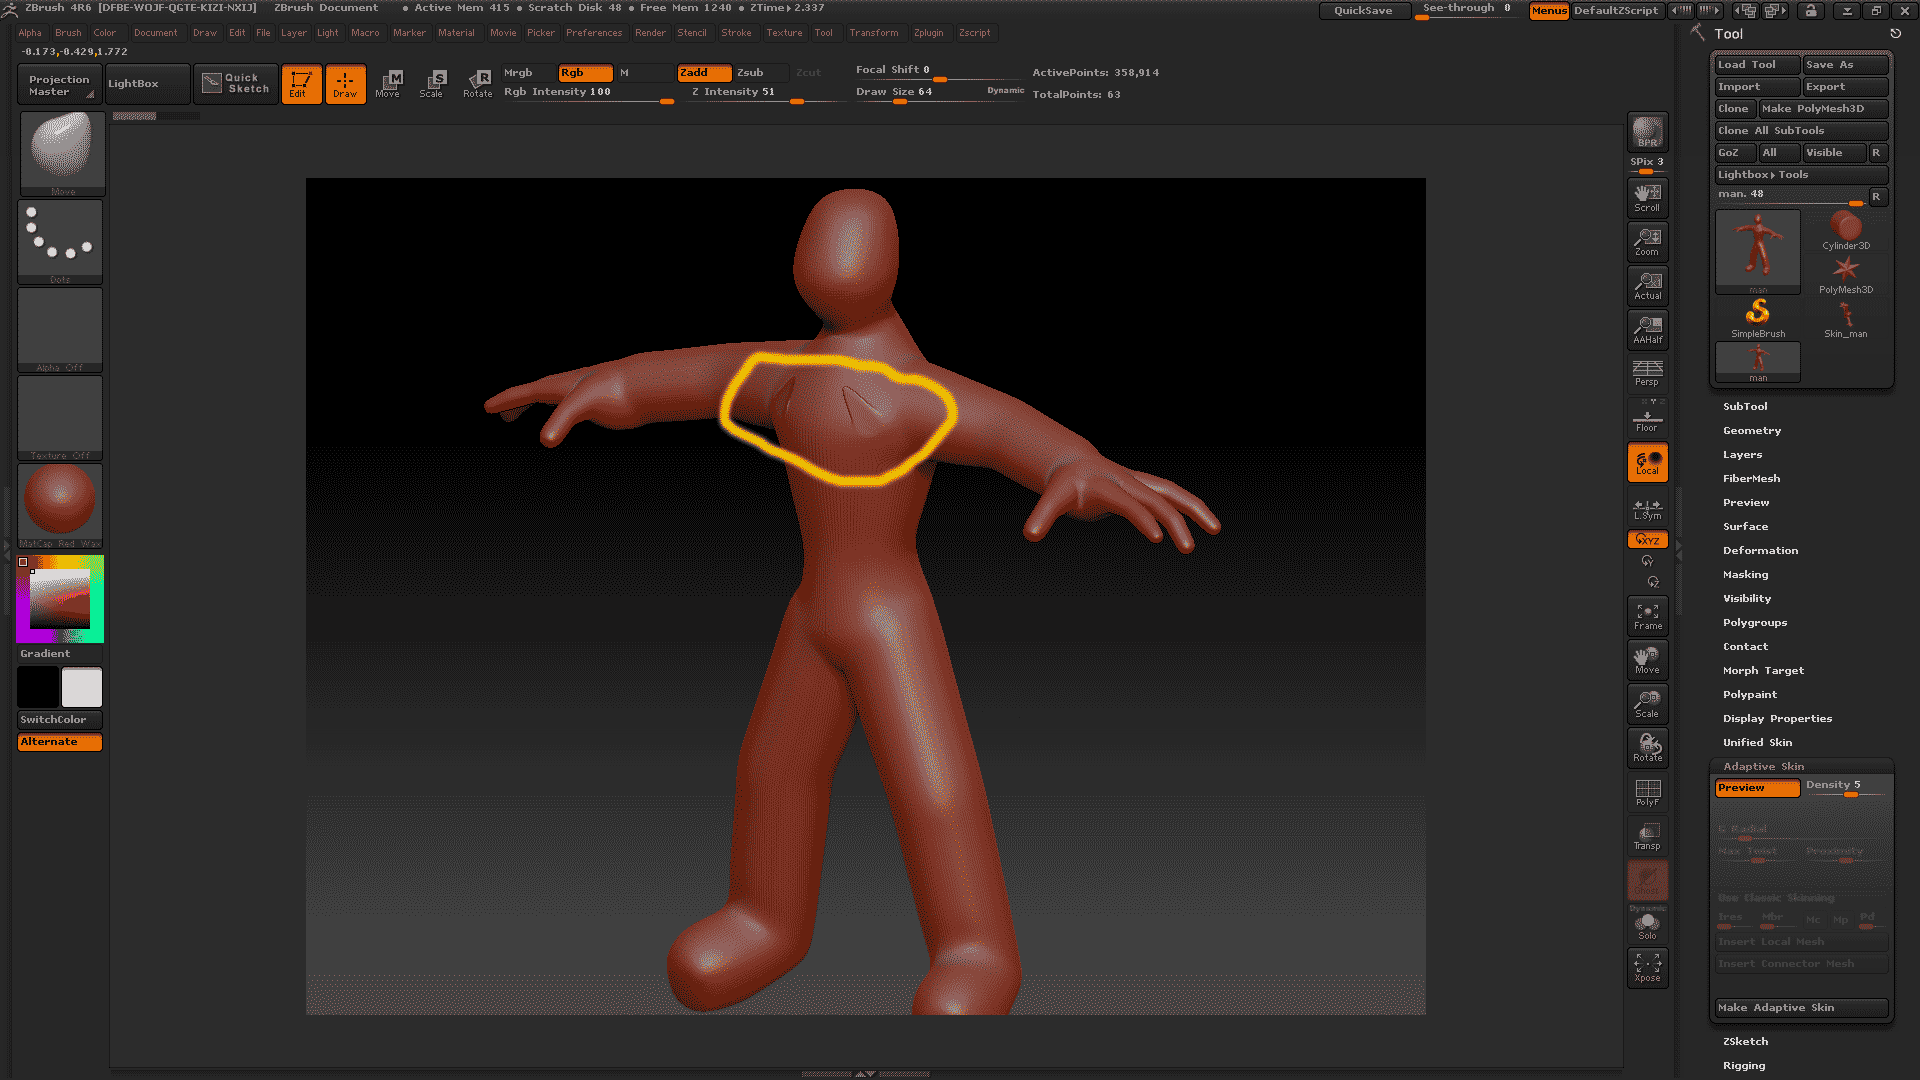Viewport: 1920px width, 1080px height.
Task: Toggle Draw mode
Action: (x=345, y=84)
